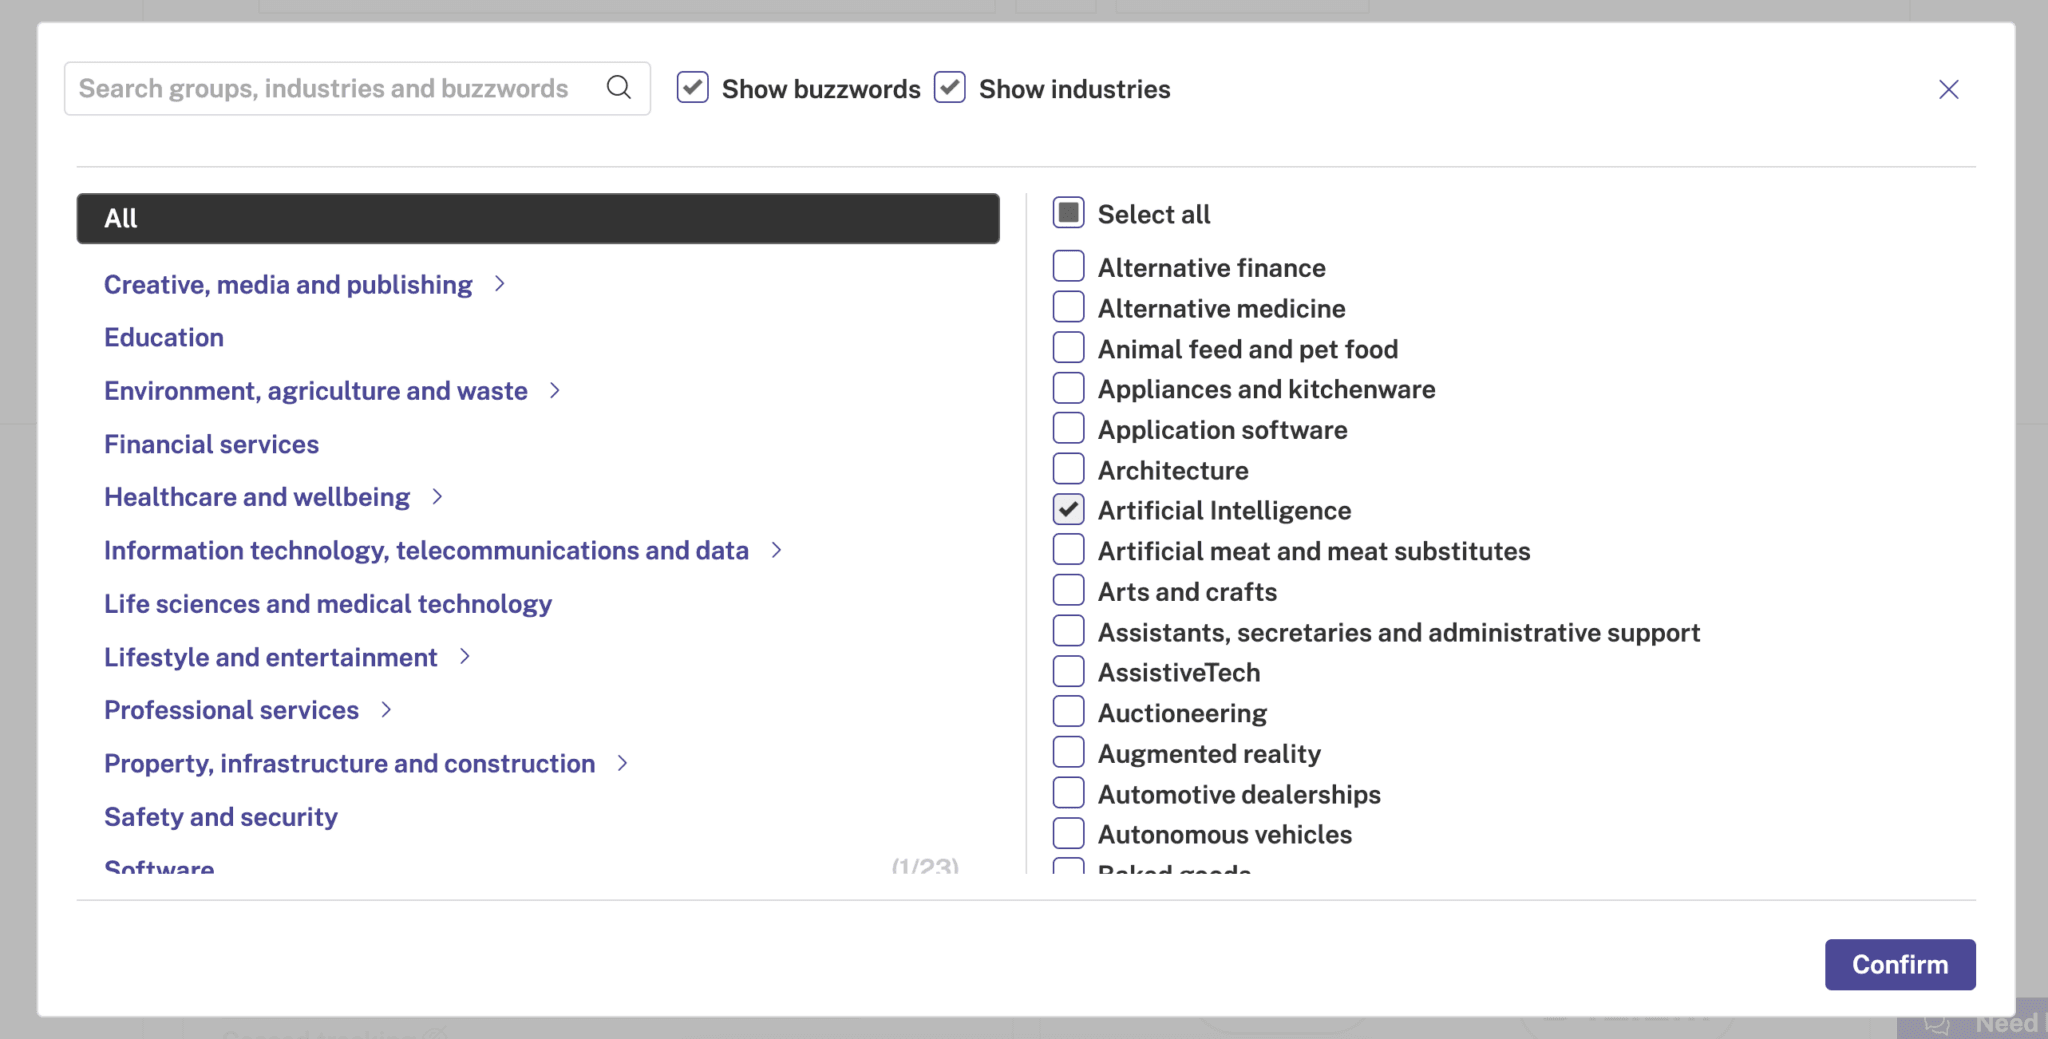Viewport: 2048px width, 1039px height.
Task: Focus the search groups and industries field
Action: click(357, 89)
